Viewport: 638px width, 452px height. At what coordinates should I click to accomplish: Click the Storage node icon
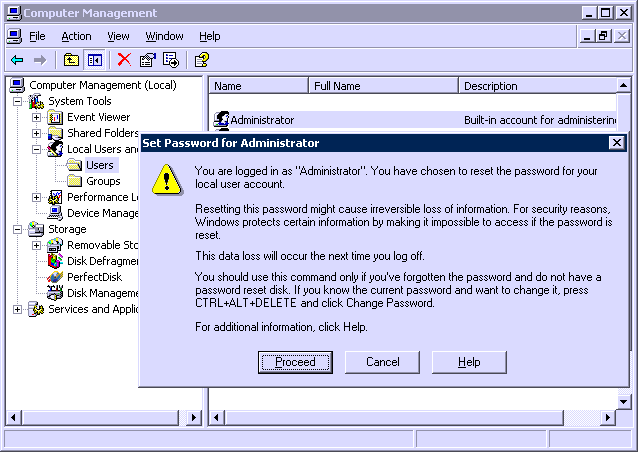36,229
